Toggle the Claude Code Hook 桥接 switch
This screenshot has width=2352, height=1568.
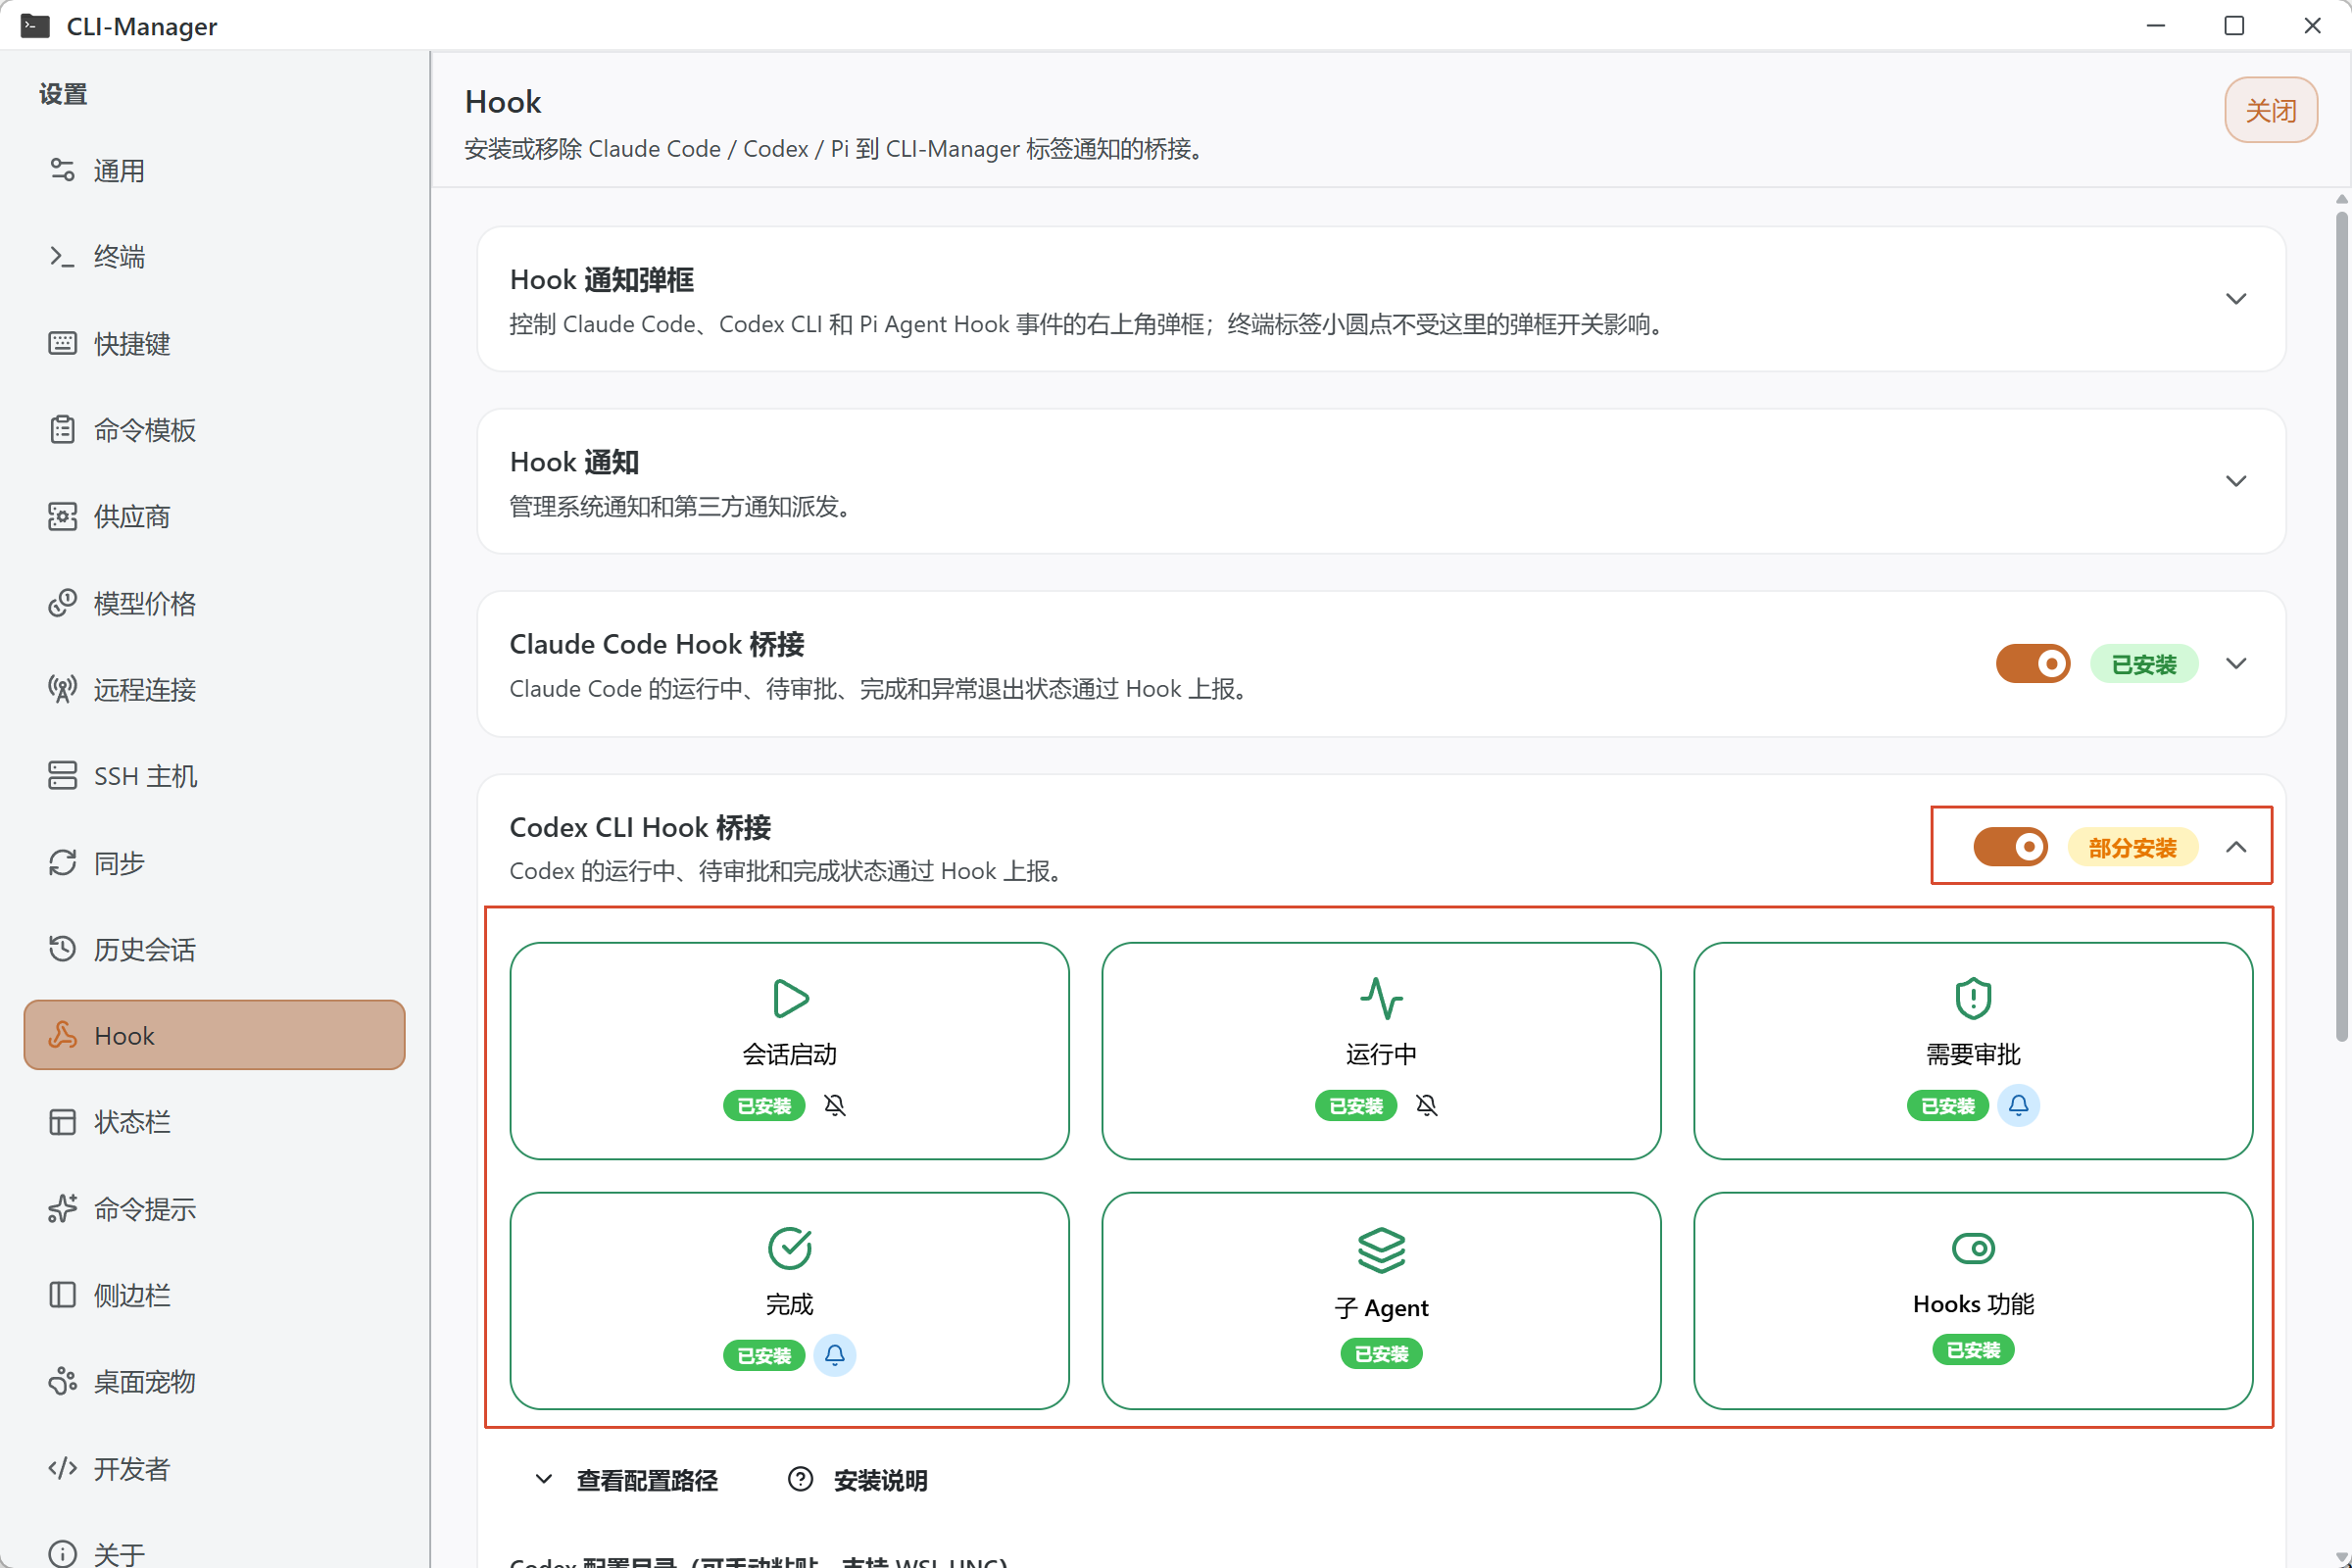pos(2033,664)
